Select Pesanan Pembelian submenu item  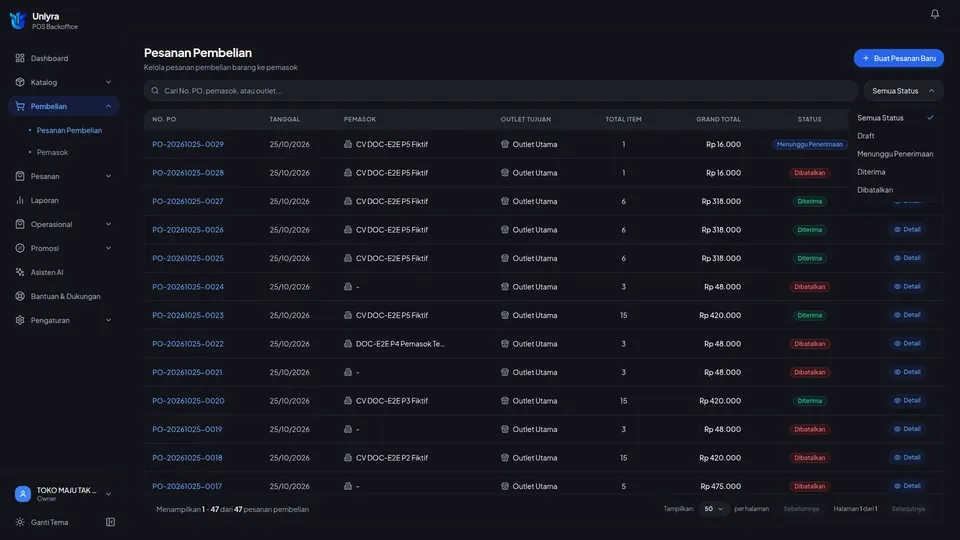point(69,130)
